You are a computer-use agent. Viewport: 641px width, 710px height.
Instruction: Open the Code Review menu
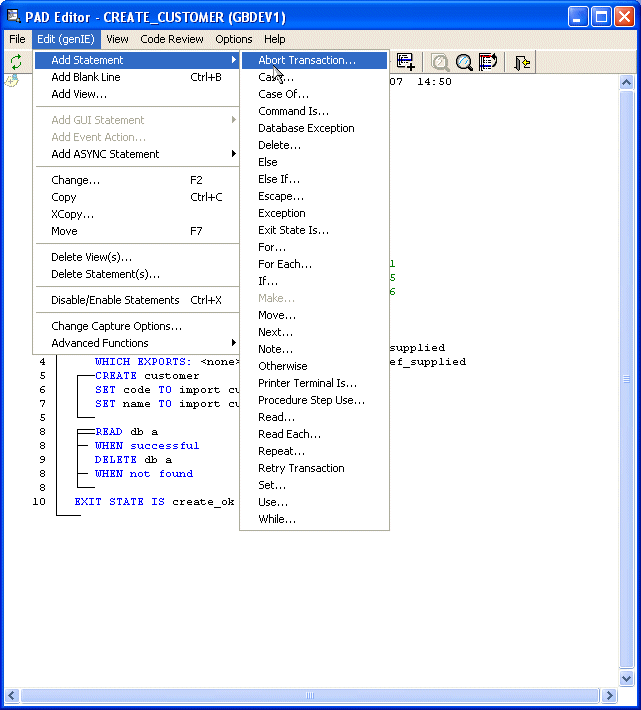coord(172,39)
